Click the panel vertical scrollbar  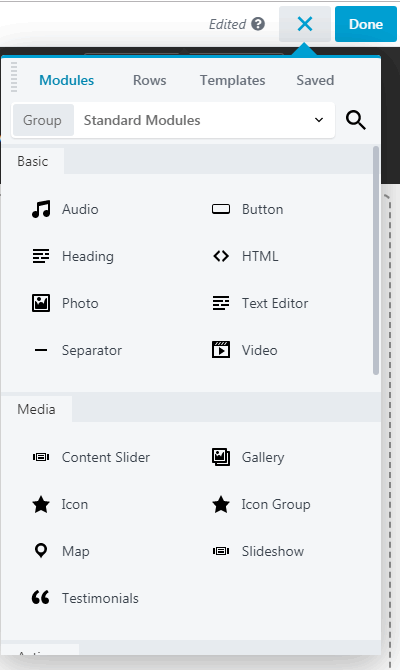coord(376,261)
